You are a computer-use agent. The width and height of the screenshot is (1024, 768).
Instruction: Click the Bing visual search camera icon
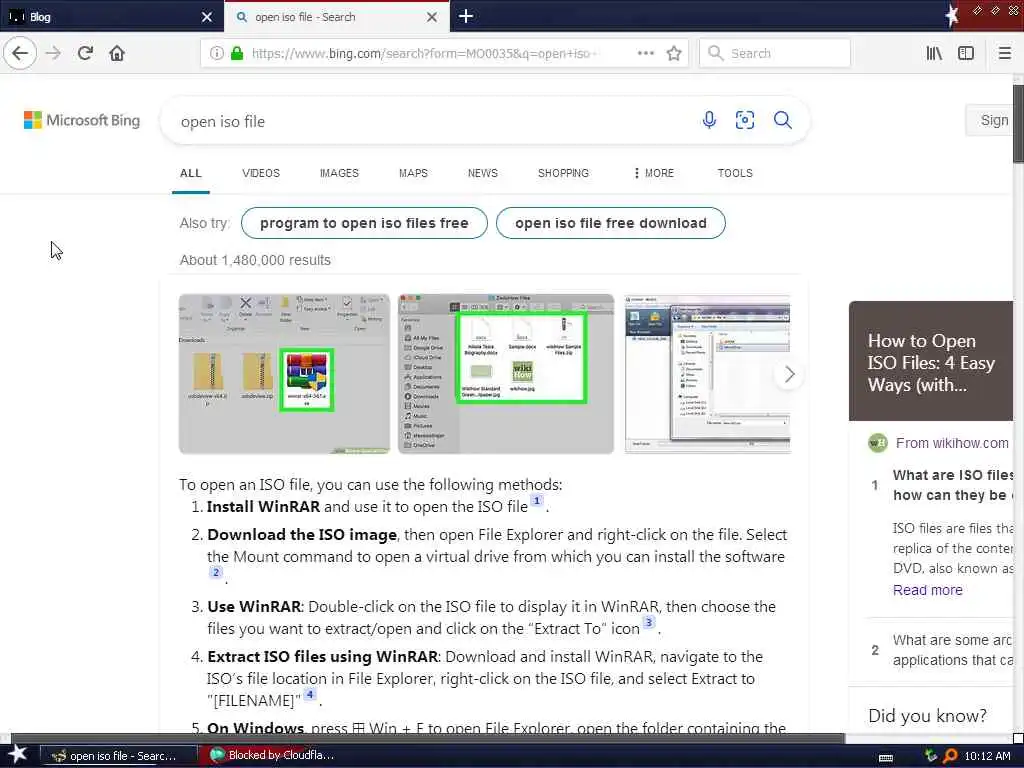tap(744, 120)
